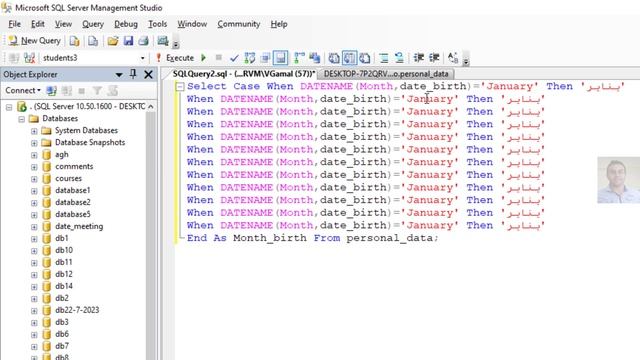The height and width of the screenshot is (360, 640).
Task: Click Specify Values for Template Parameters icon
Action: coord(453,58)
